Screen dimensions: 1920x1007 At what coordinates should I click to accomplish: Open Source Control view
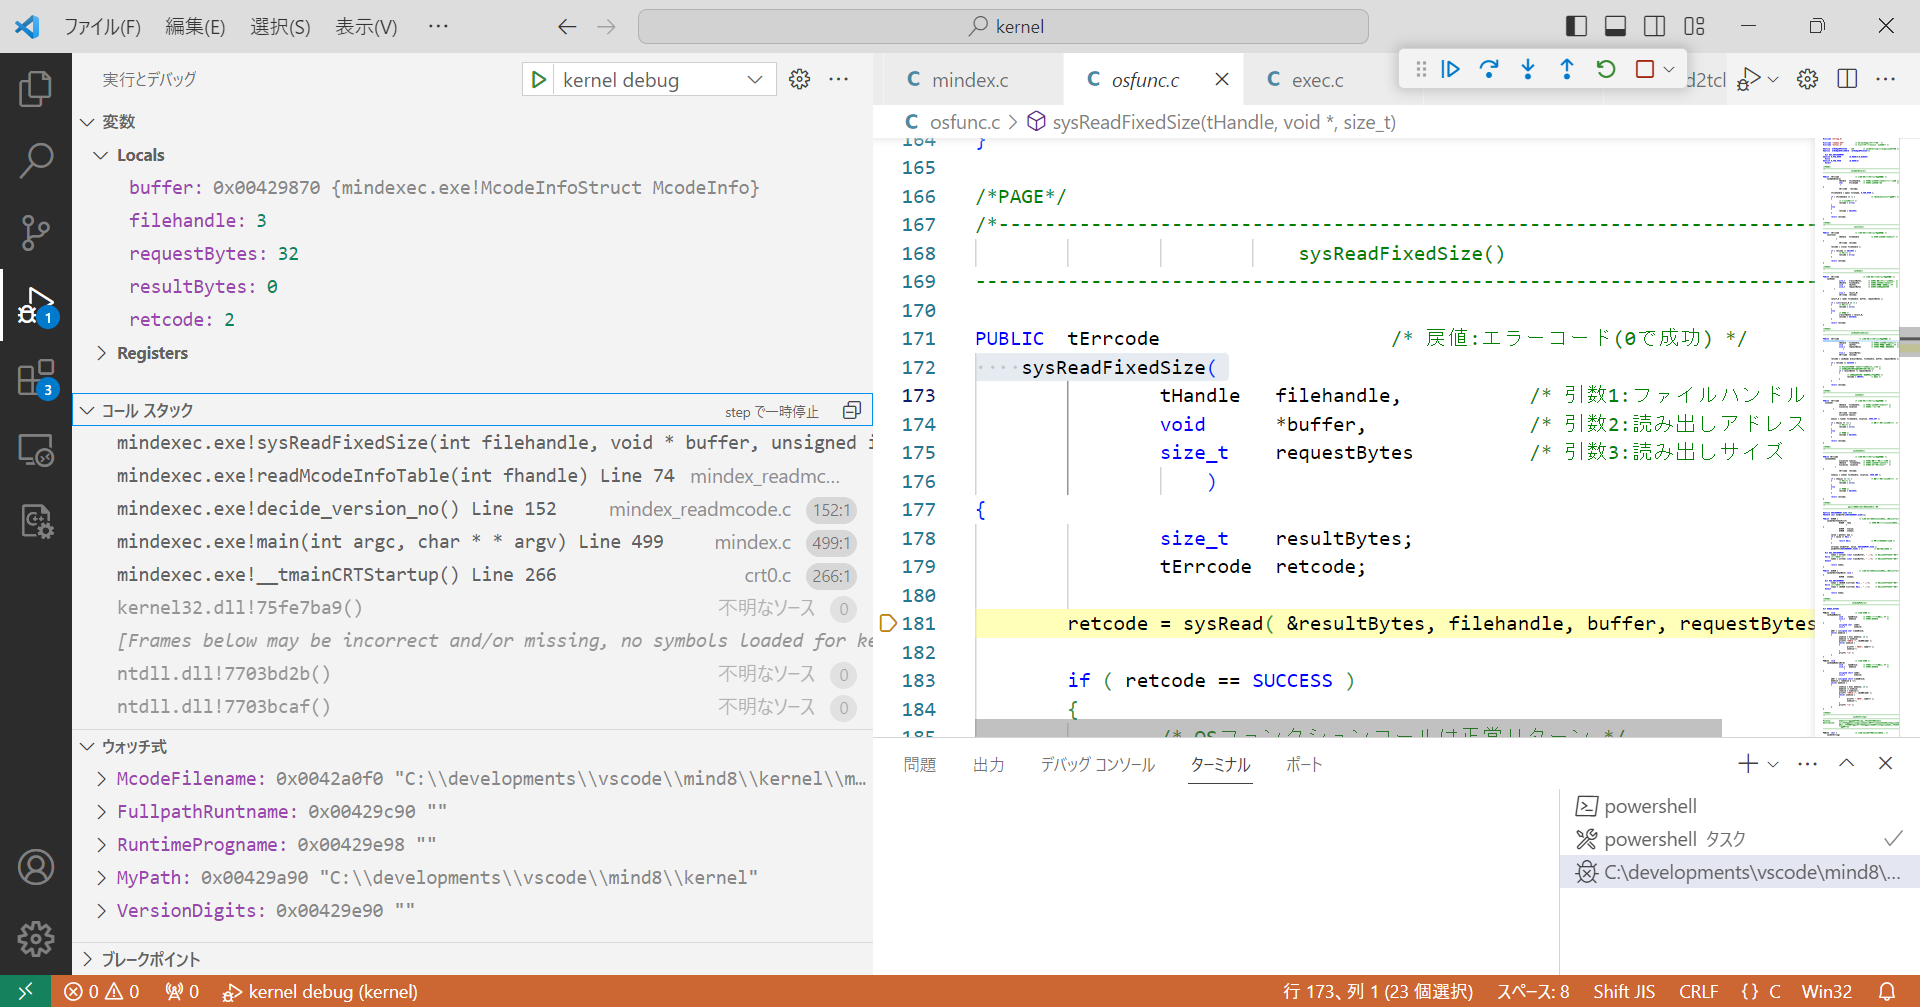(36, 232)
